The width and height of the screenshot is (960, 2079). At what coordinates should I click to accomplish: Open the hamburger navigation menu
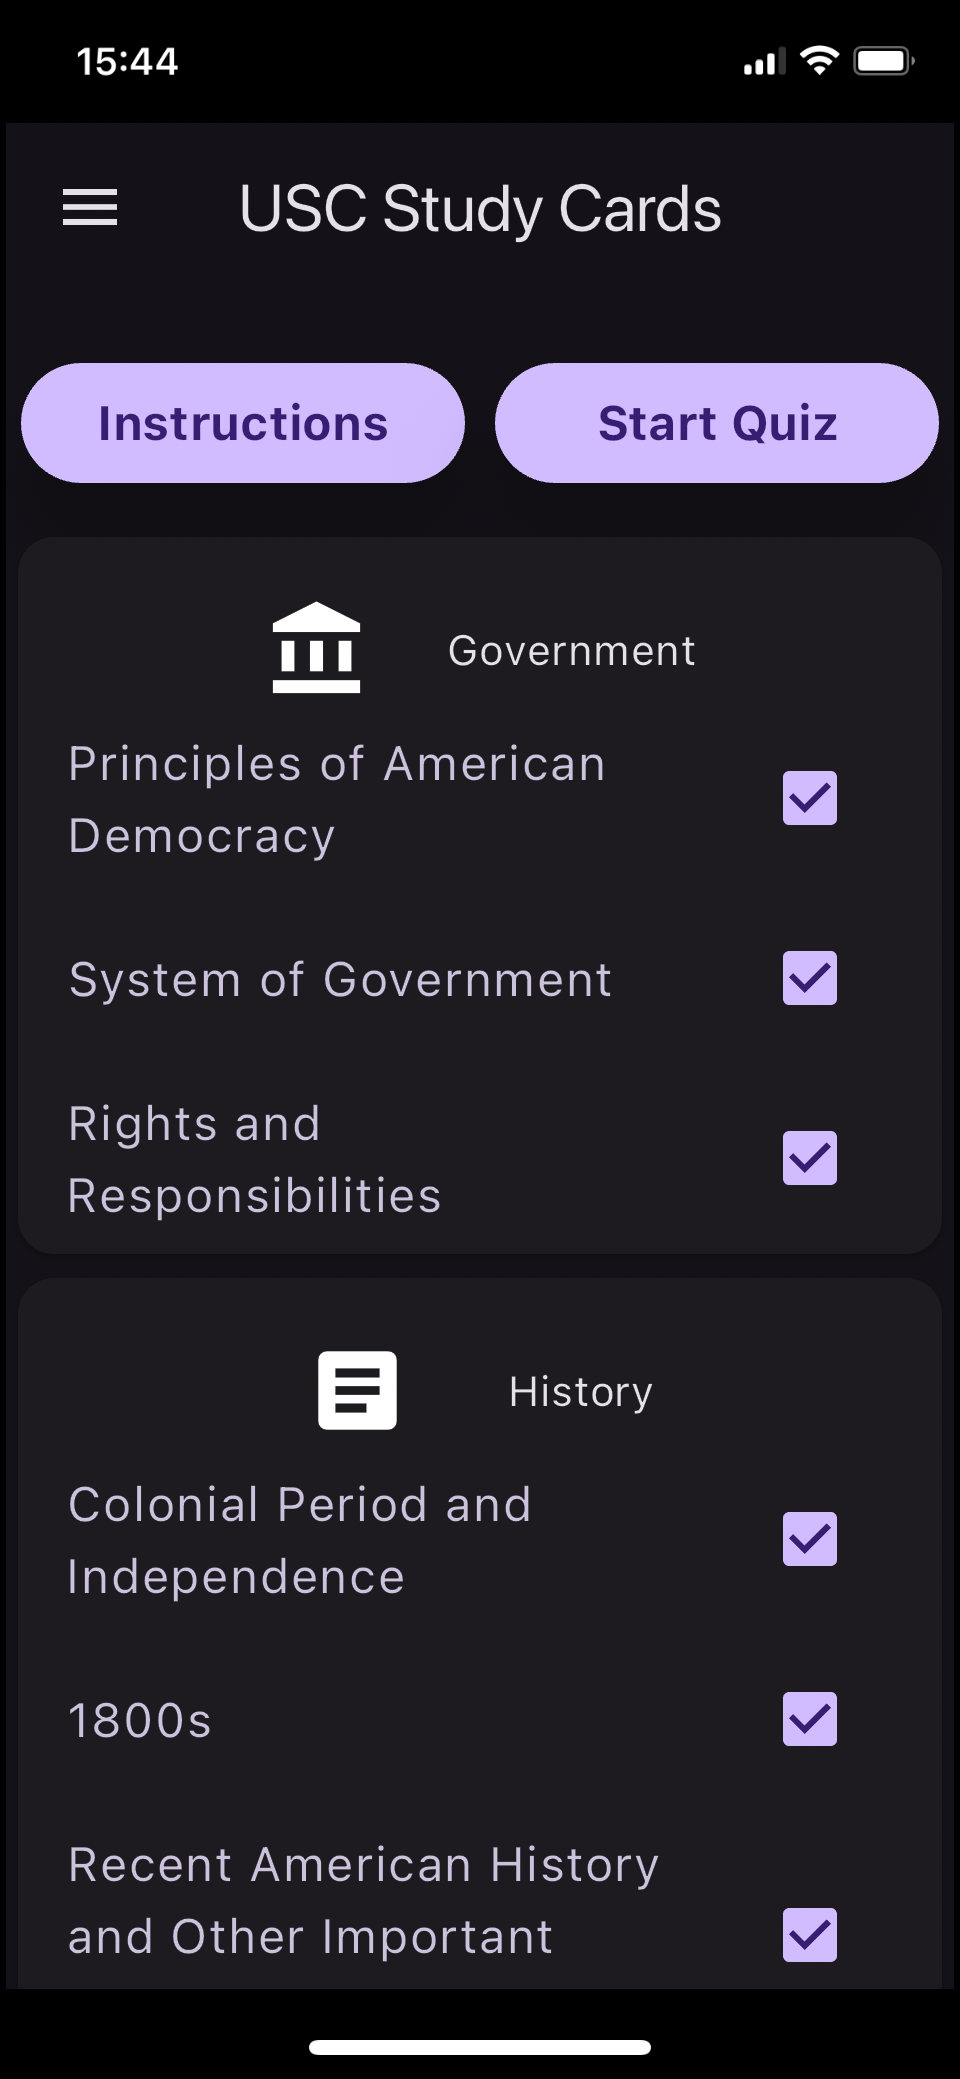coord(90,208)
